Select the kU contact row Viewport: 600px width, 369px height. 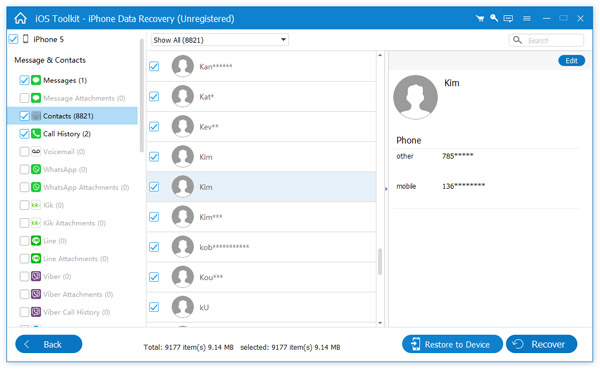[x=261, y=307]
